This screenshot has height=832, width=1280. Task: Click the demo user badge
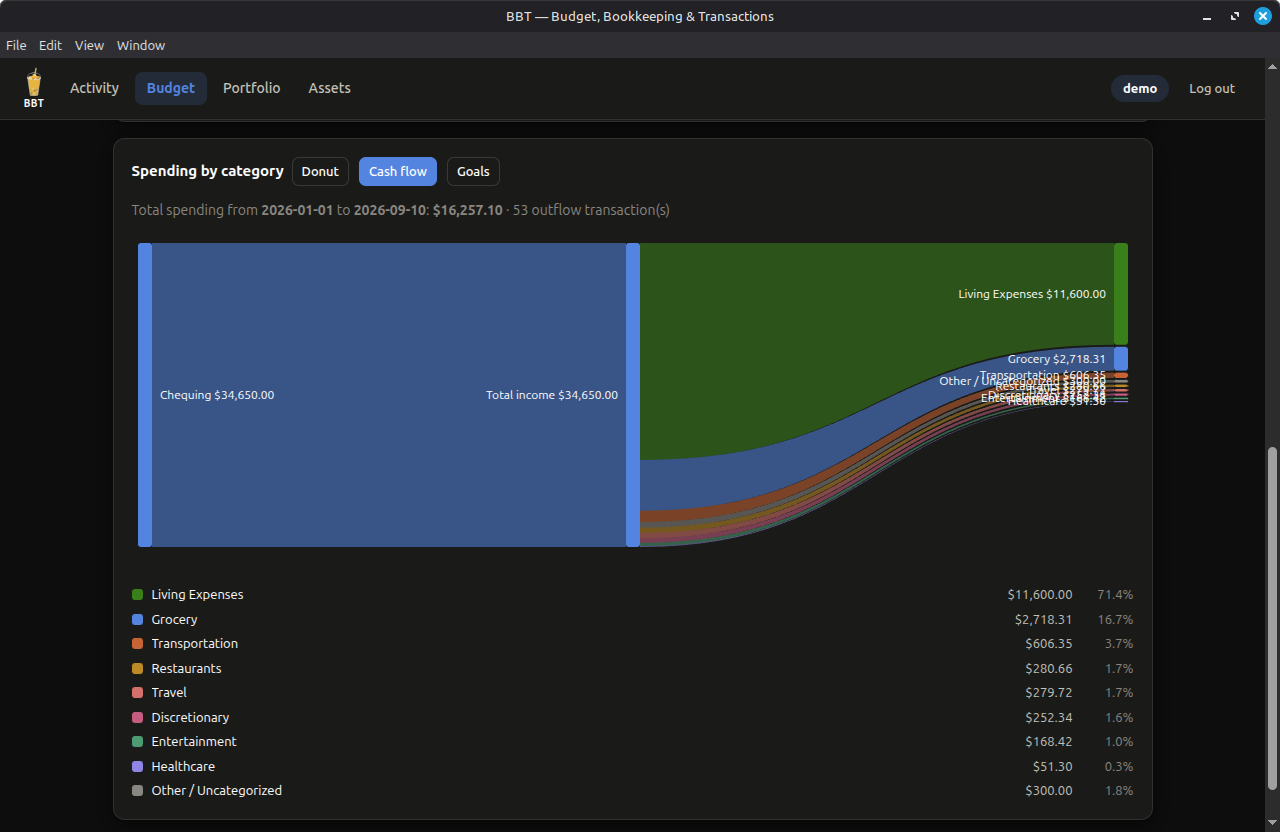tap(1140, 88)
